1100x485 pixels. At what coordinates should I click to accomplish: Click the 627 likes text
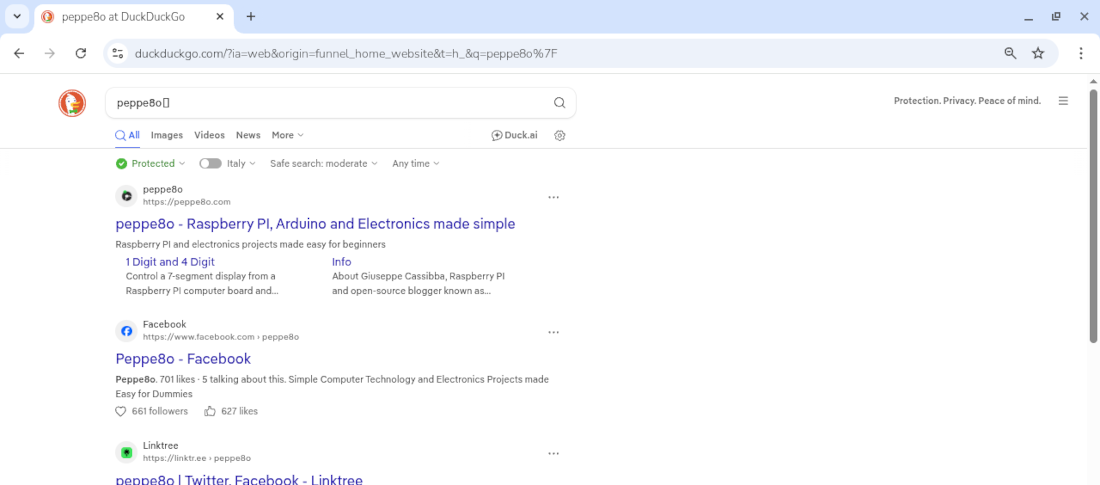239,411
